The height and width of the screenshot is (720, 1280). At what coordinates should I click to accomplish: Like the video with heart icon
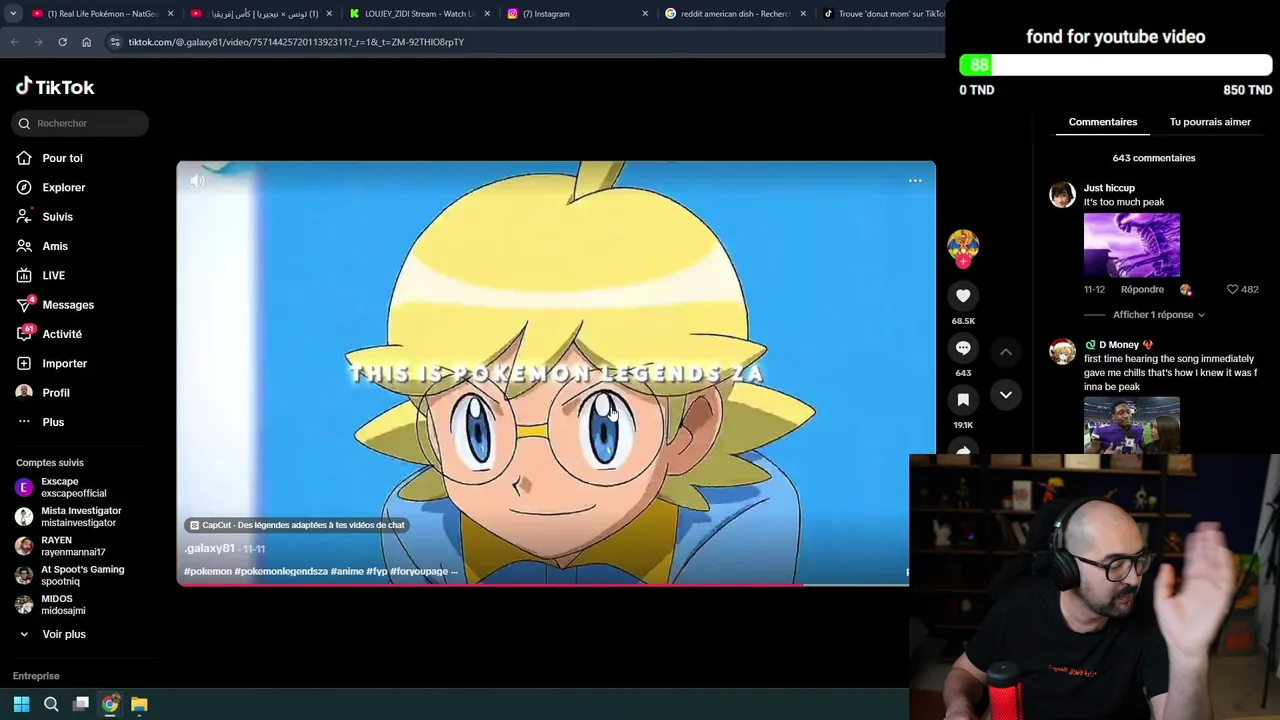pyautogui.click(x=963, y=296)
